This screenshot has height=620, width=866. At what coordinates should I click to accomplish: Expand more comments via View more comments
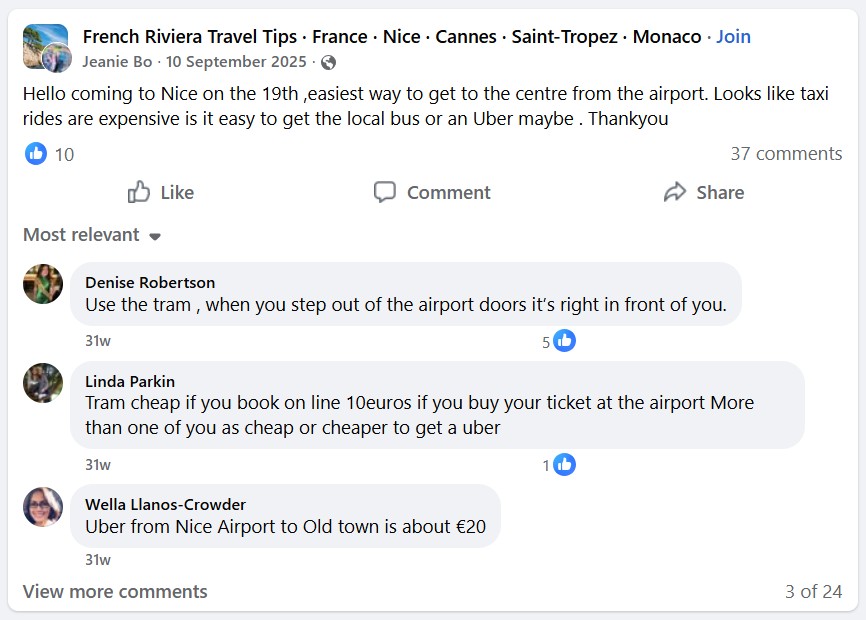coord(114,592)
